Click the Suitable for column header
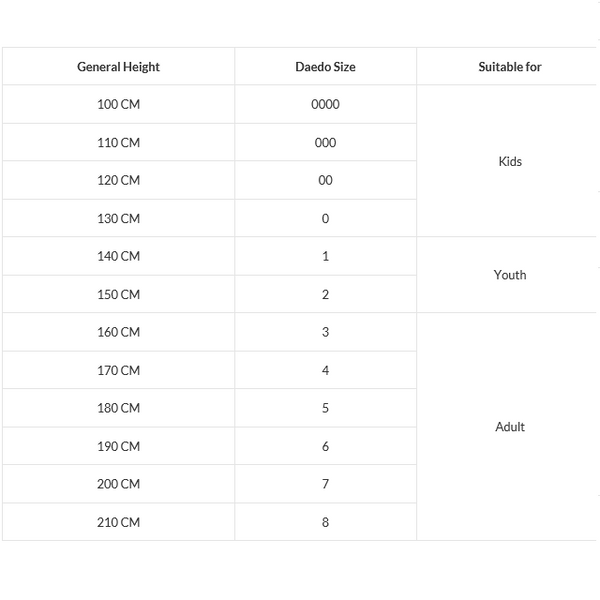The image size is (600, 600). tap(509, 67)
